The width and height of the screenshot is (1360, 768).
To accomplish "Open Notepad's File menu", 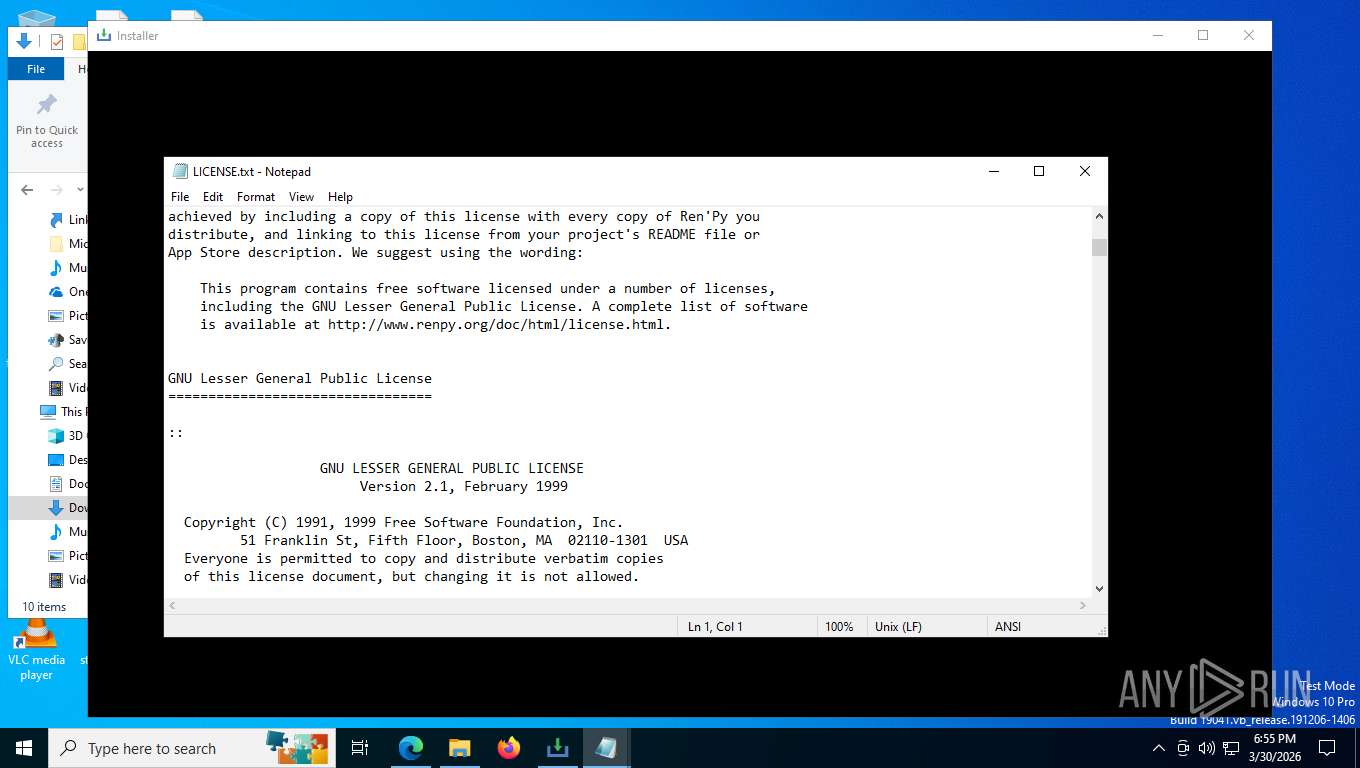I will [x=180, y=197].
